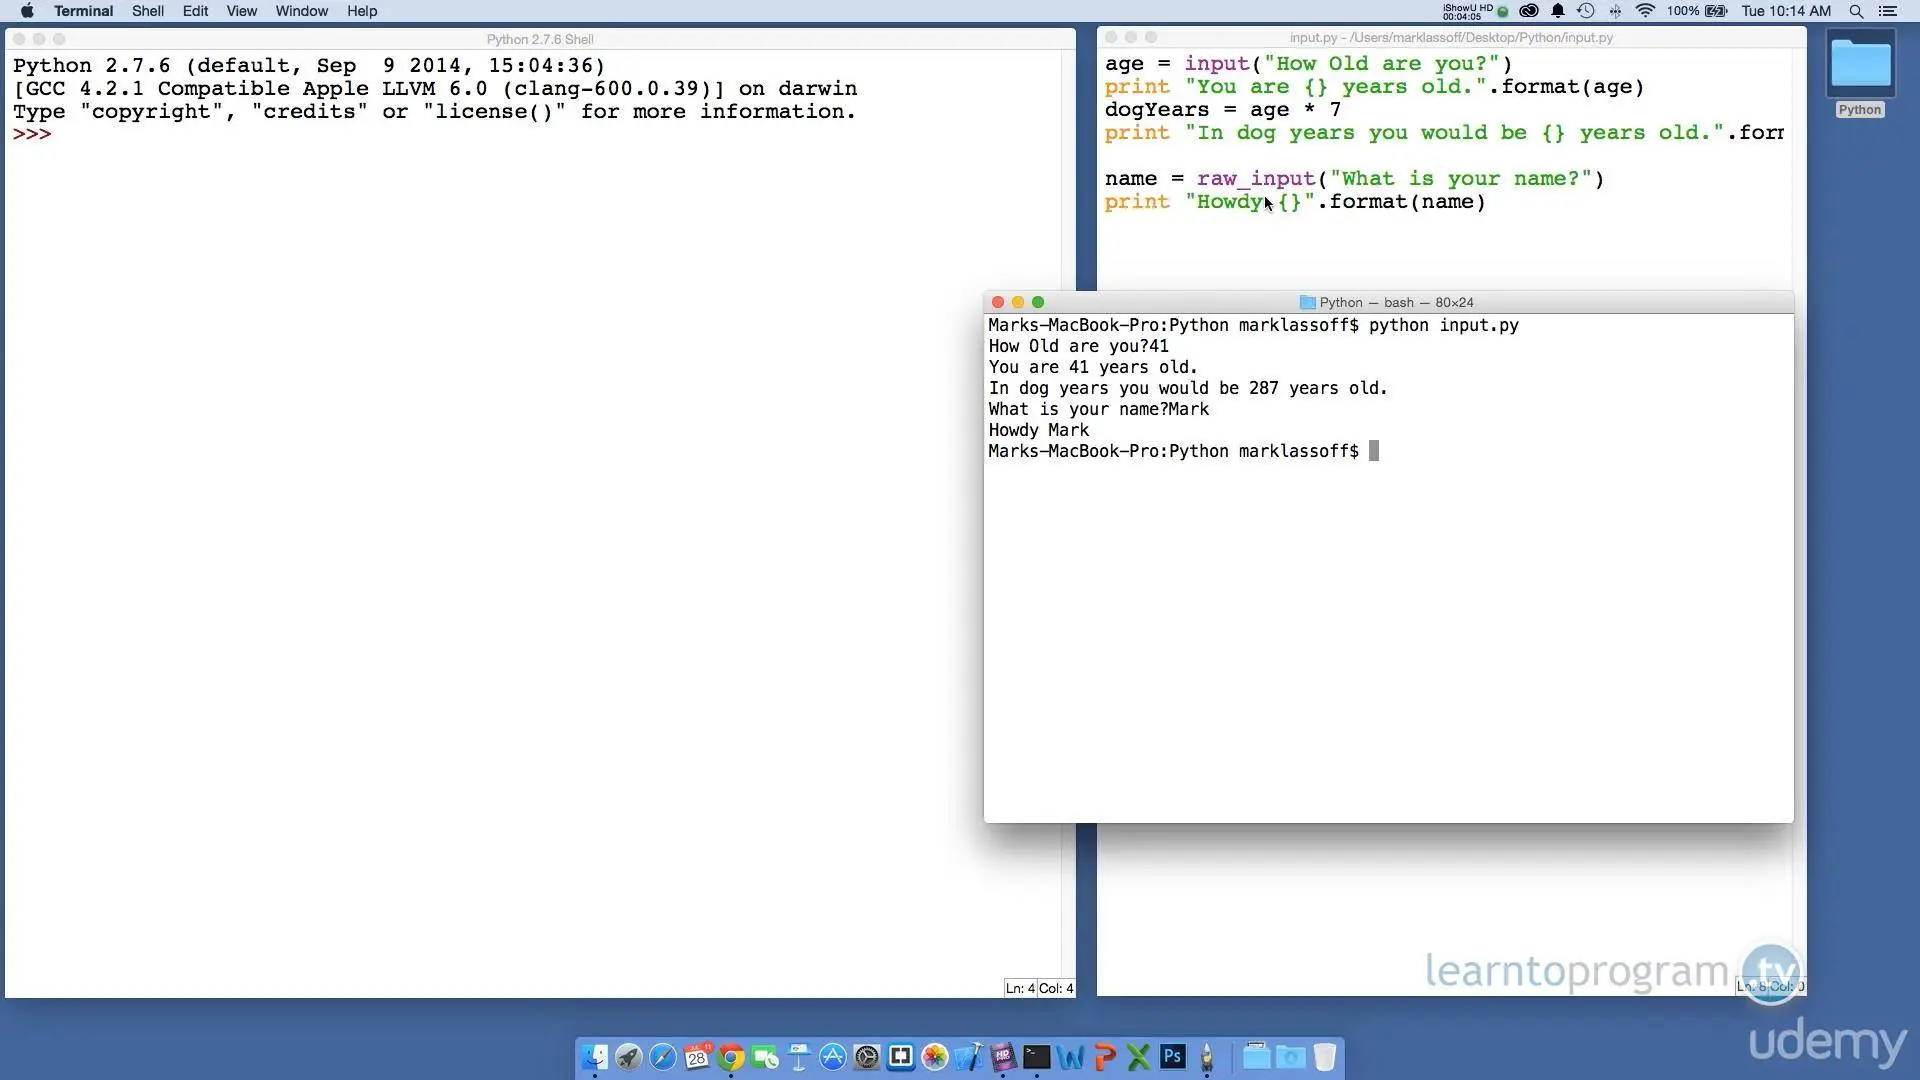Open Microsoft PowerPoint from the Dock
1920x1080 pixels.
(1105, 1057)
